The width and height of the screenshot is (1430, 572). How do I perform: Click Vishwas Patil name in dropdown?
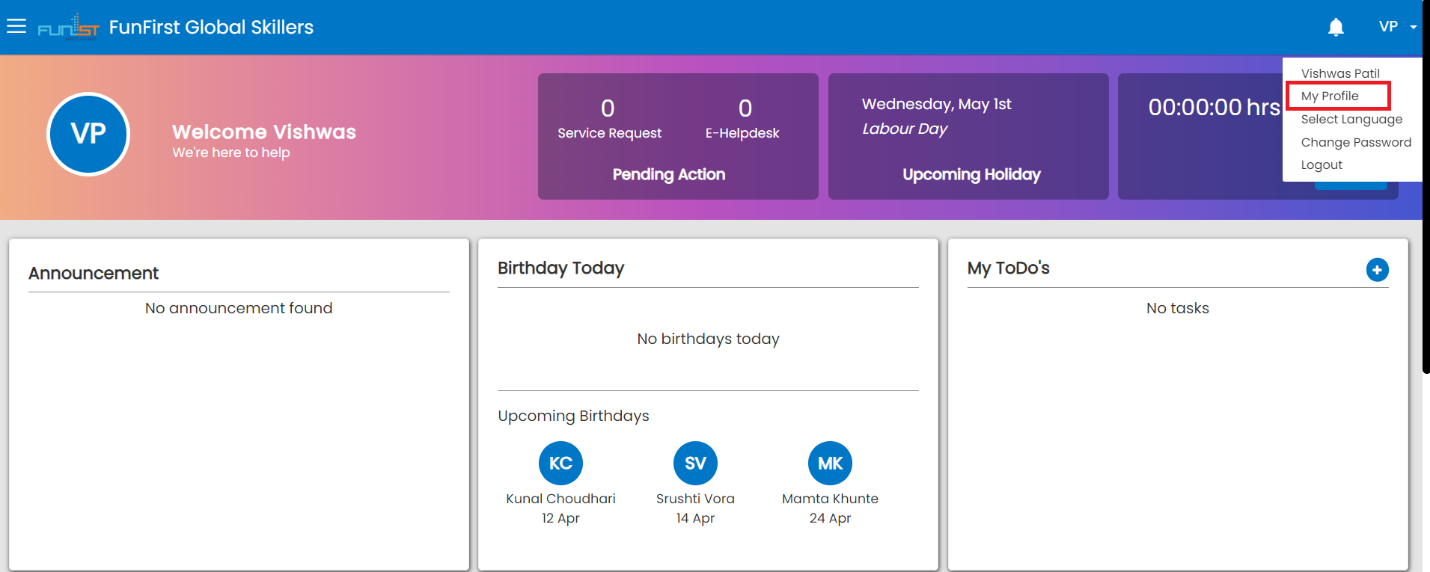pos(1340,74)
